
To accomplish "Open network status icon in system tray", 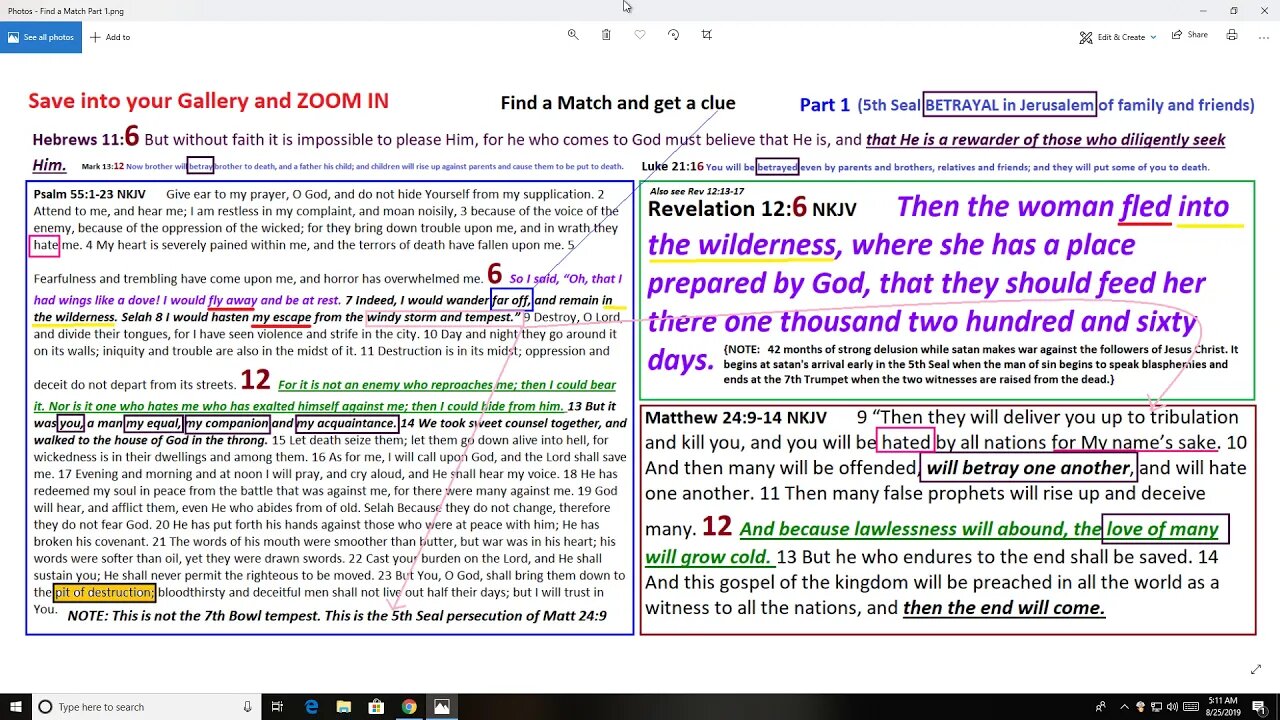I will coord(1156,706).
